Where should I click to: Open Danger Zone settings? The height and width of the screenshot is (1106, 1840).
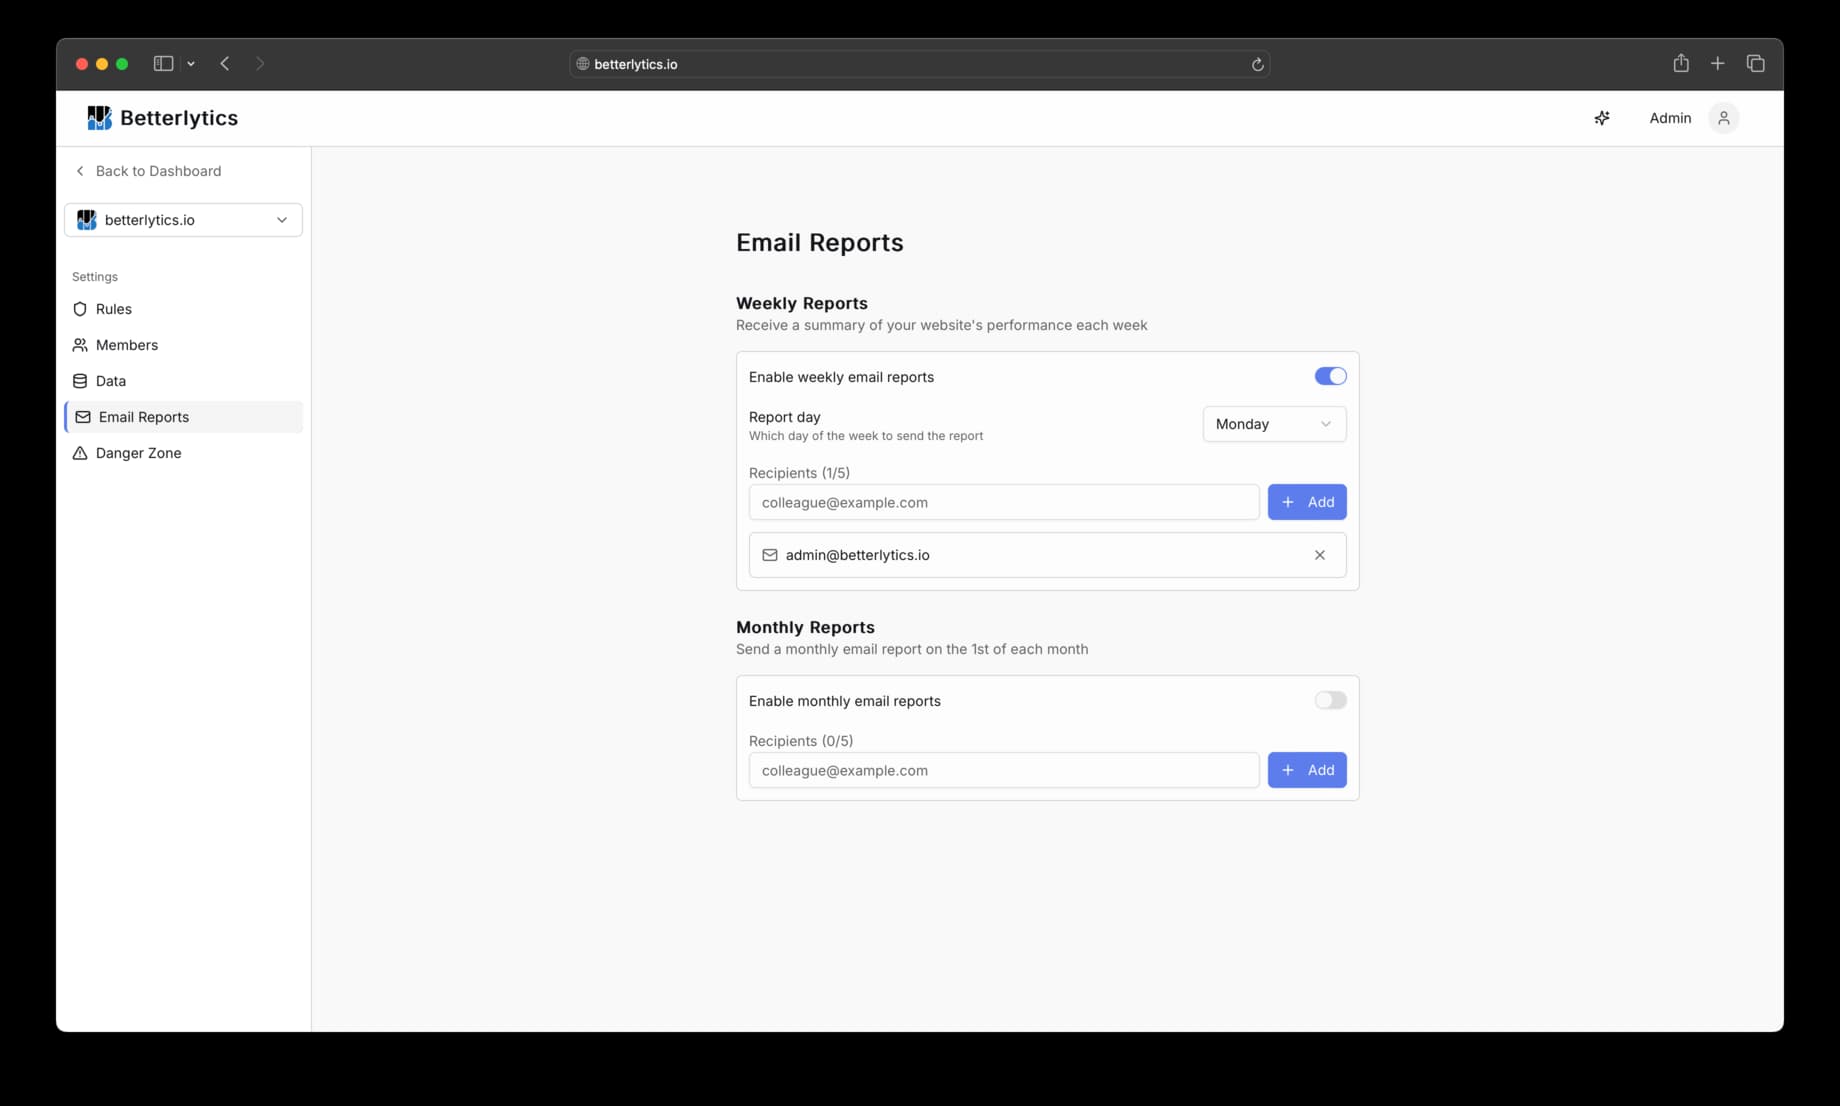pyautogui.click(x=138, y=453)
